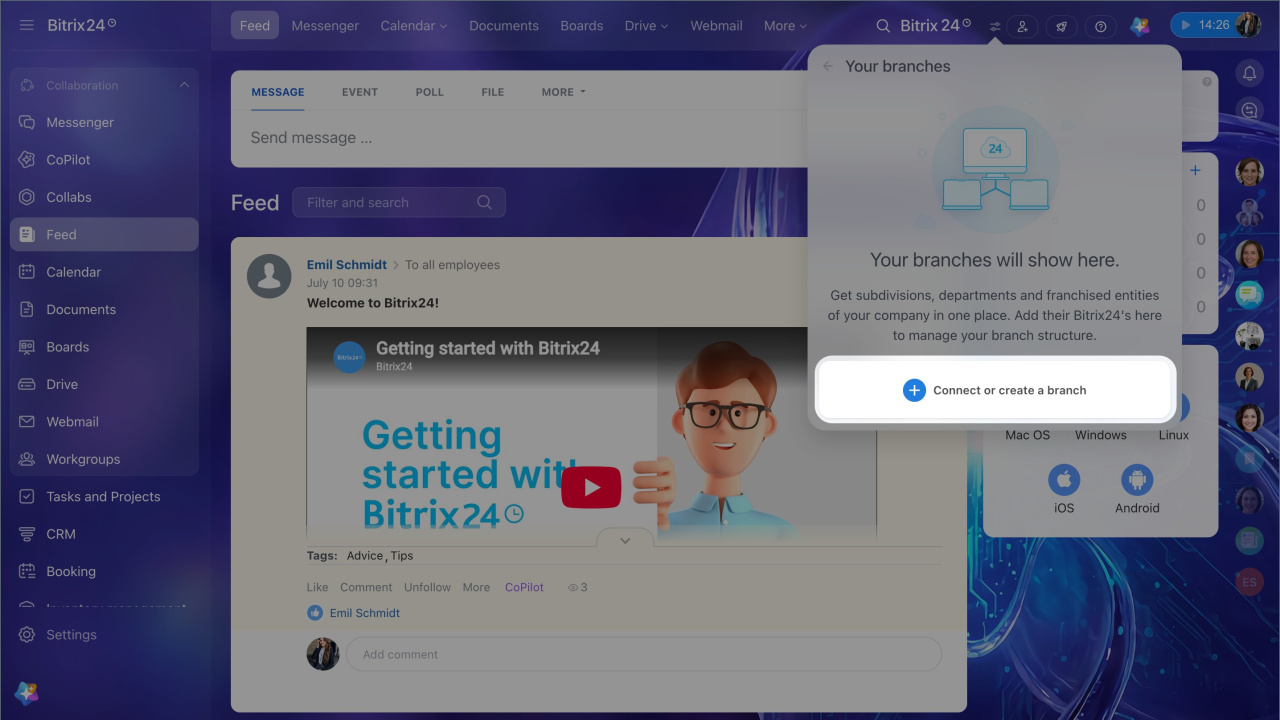Screen dimensions: 1280x720
Task: Click the ES initials avatar in the right bar
Action: [1249, 582]
